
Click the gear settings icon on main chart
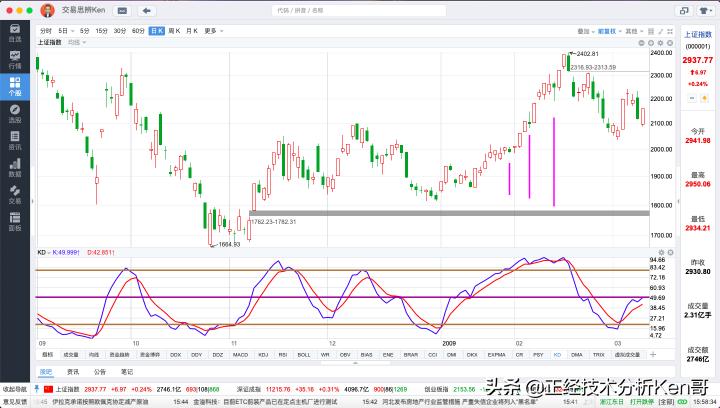coord(660,43)
